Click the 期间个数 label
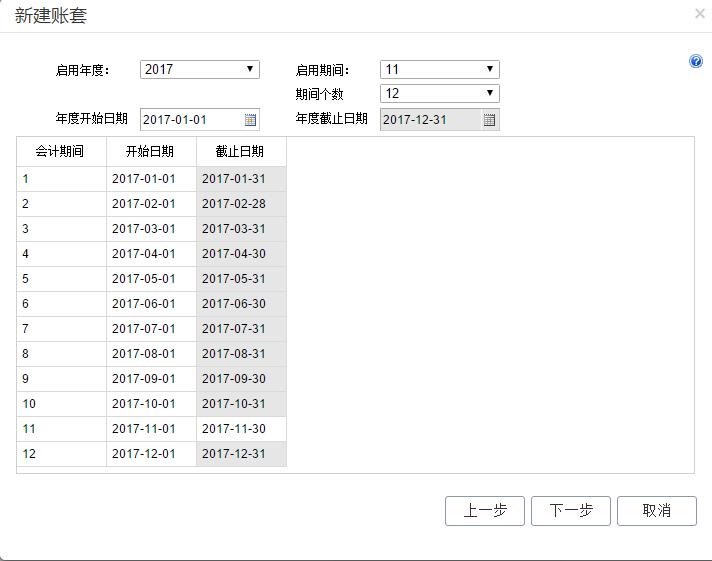The image size is (712, 561). coord(319,94)
